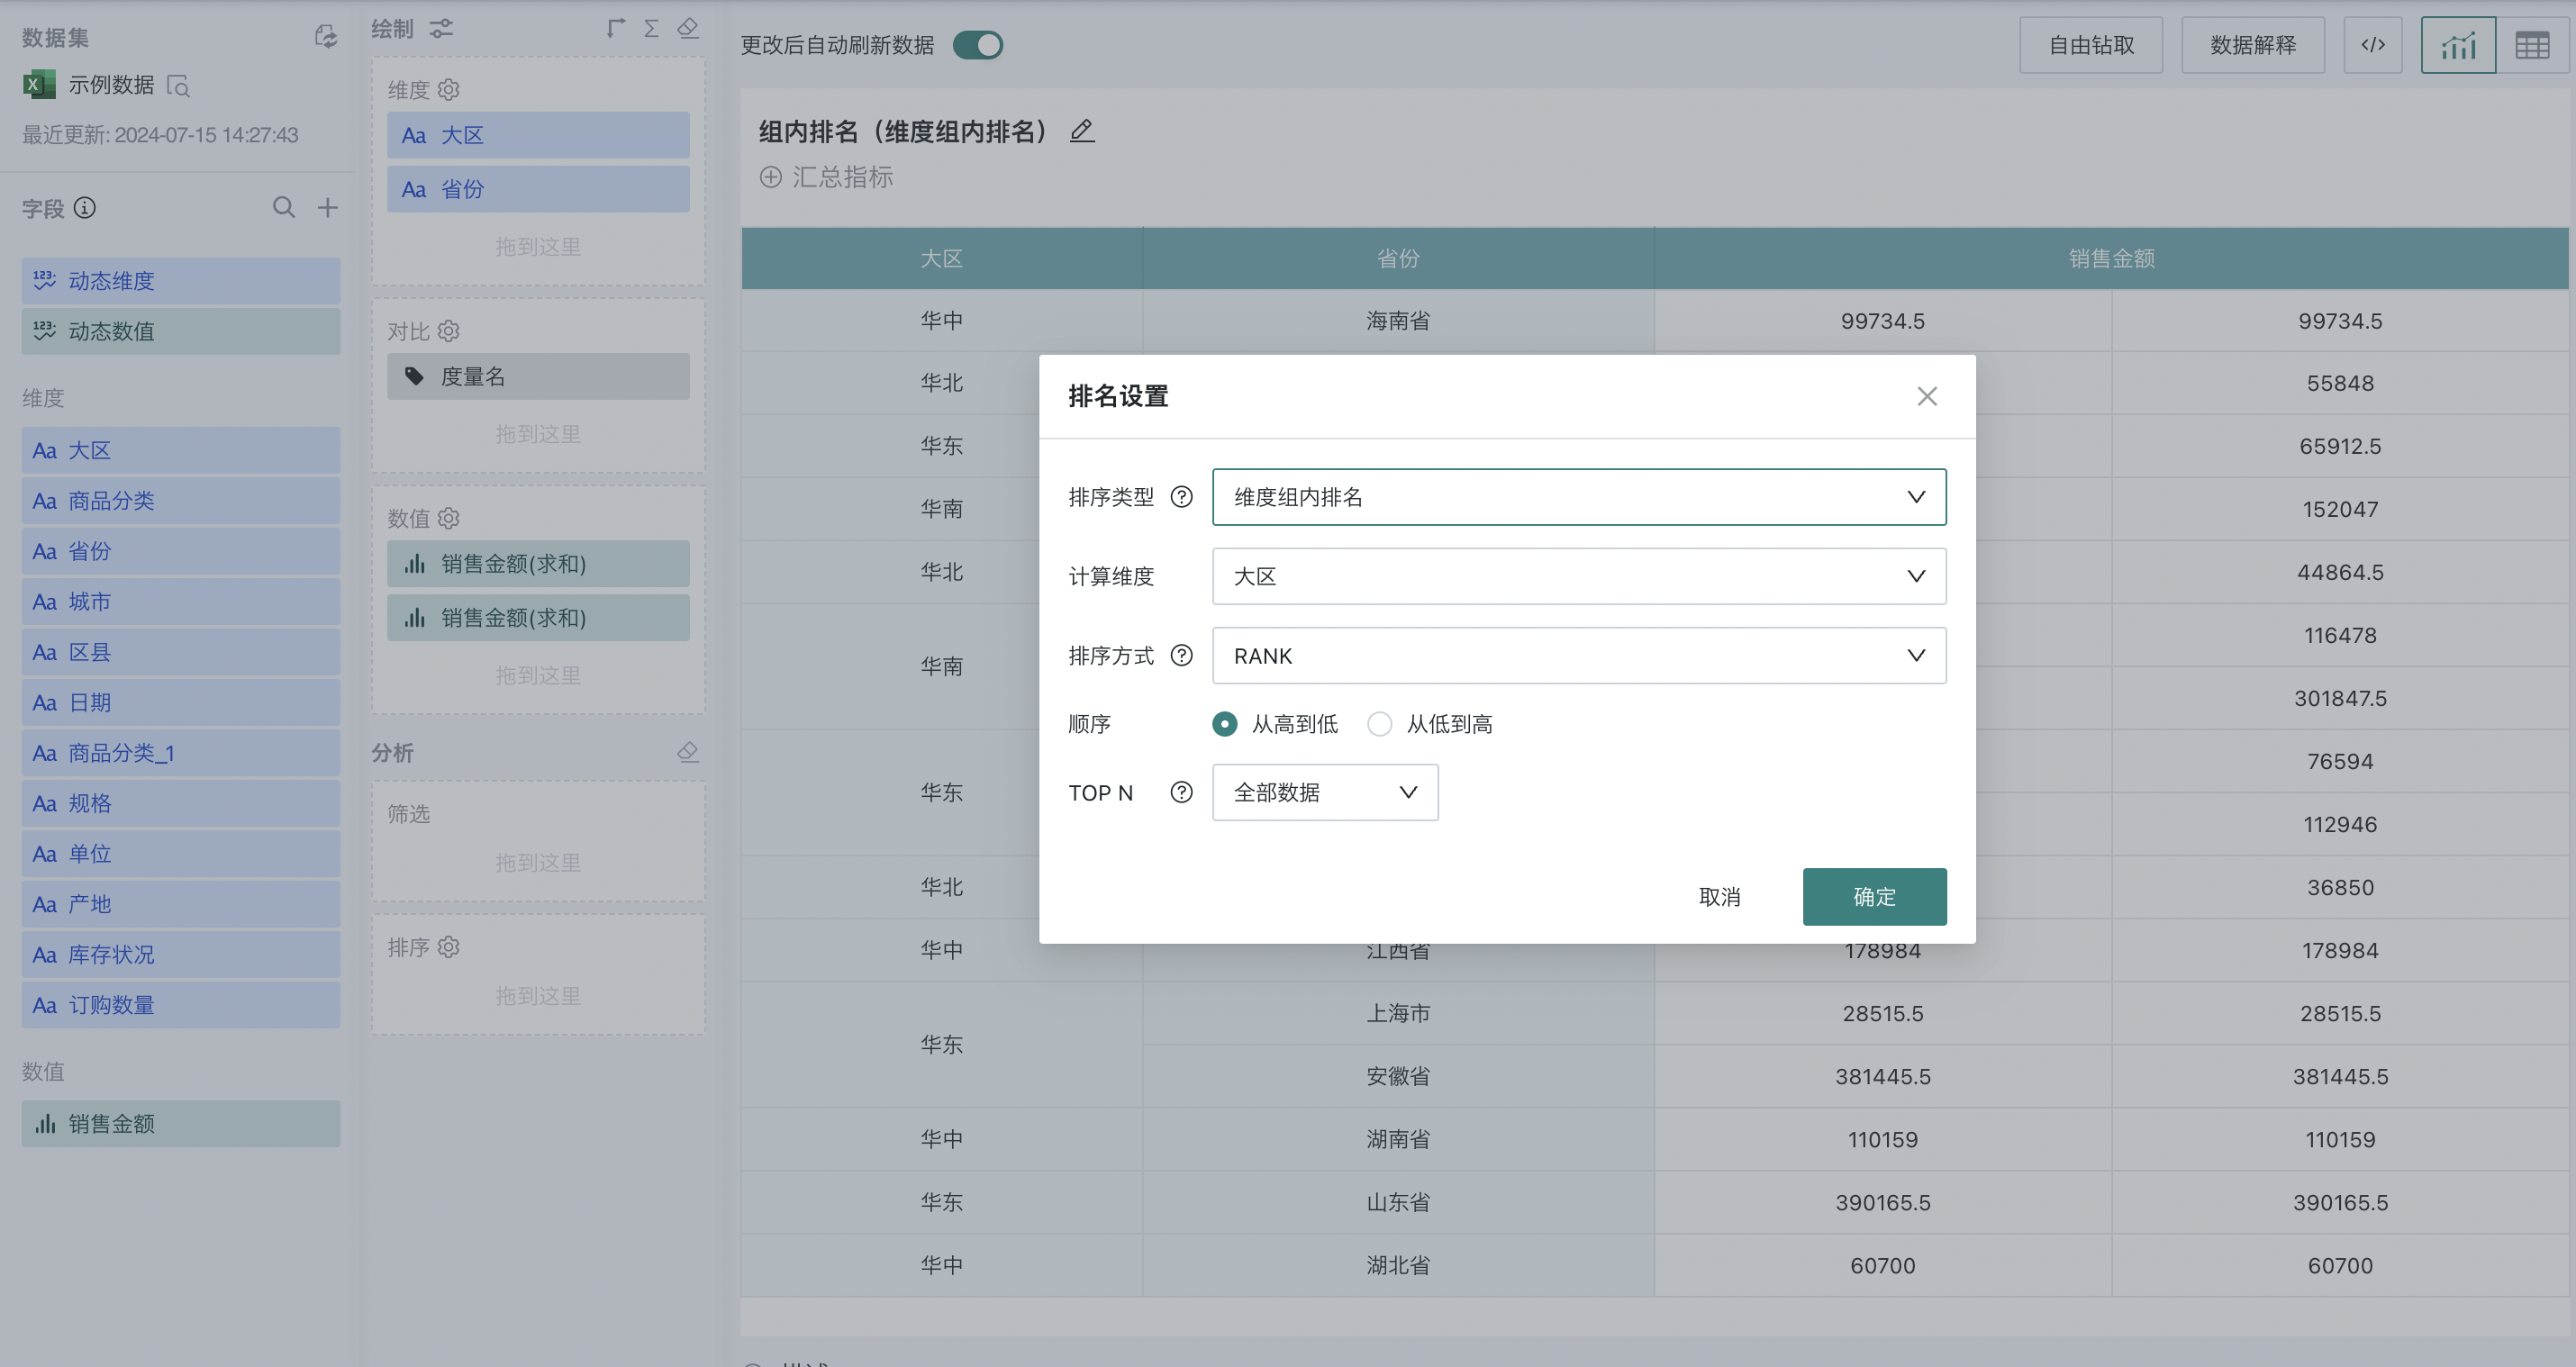Preview the 示例数据 dataset icon
The image size is (2576, 1367).
tap(179, 86)
